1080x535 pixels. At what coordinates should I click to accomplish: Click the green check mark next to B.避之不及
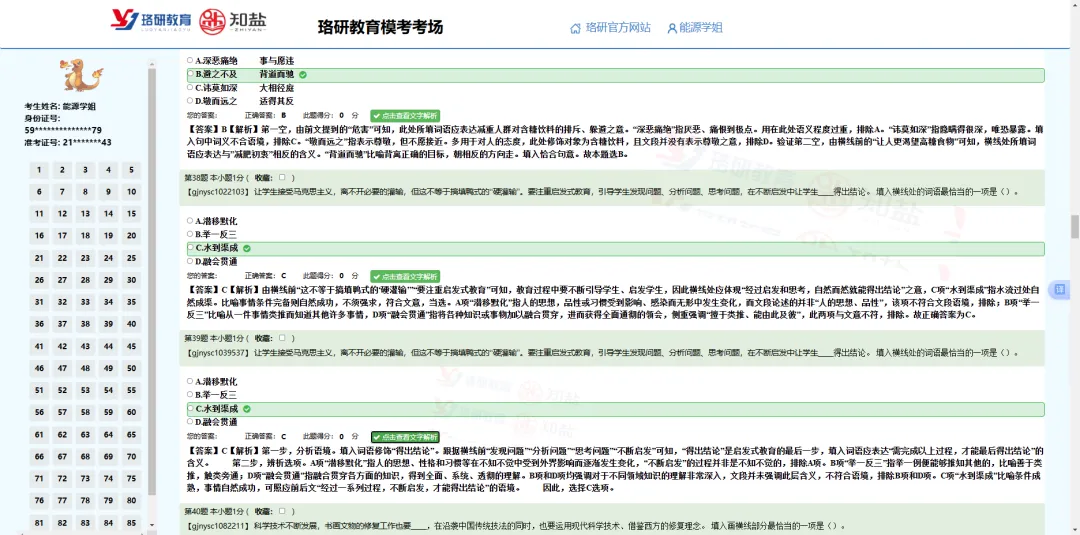[303, 74]
